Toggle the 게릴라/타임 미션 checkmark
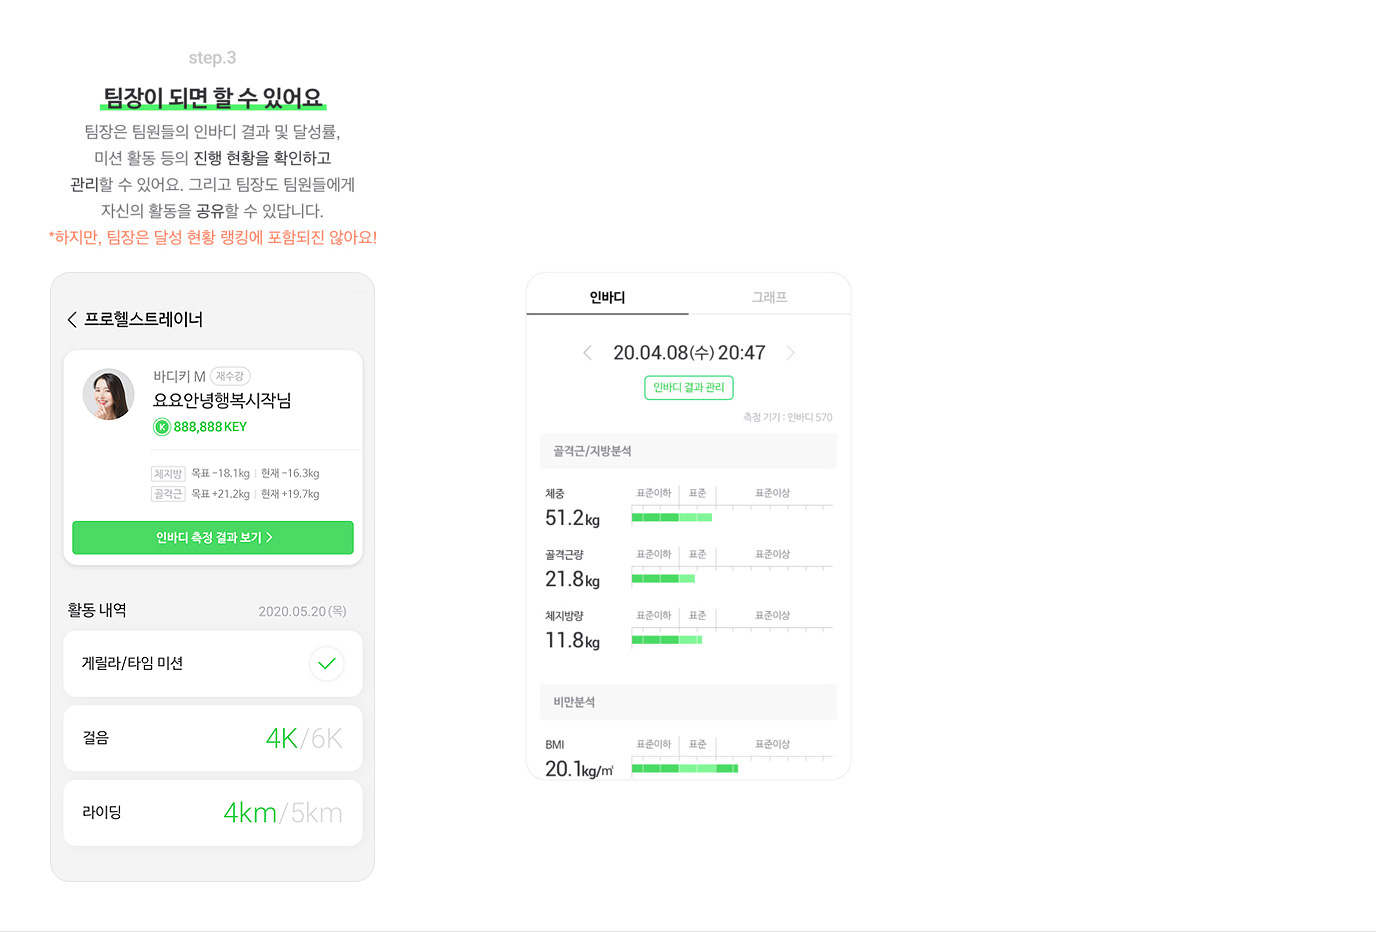Image resolution: width=1376 pixels, height=932 pixels. 326,664
